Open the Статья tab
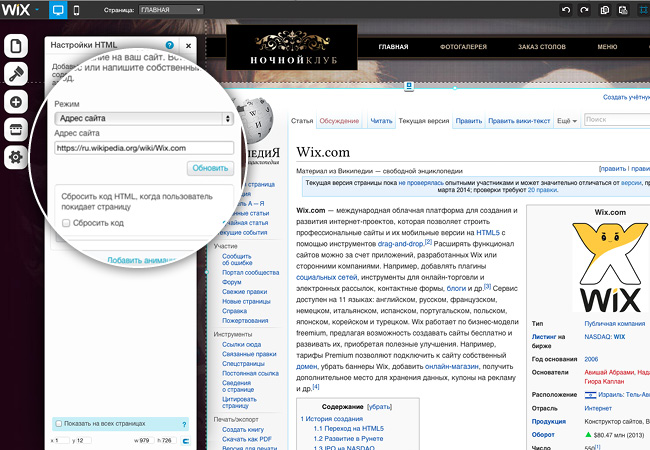This screenshot has height=450, width=650. coord(302,121)
